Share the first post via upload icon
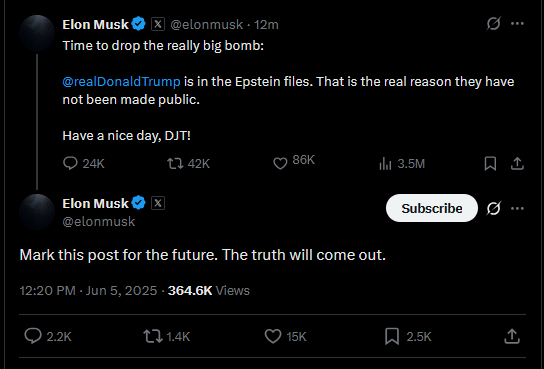Viewport: 544px width, 369px height. 517,163
